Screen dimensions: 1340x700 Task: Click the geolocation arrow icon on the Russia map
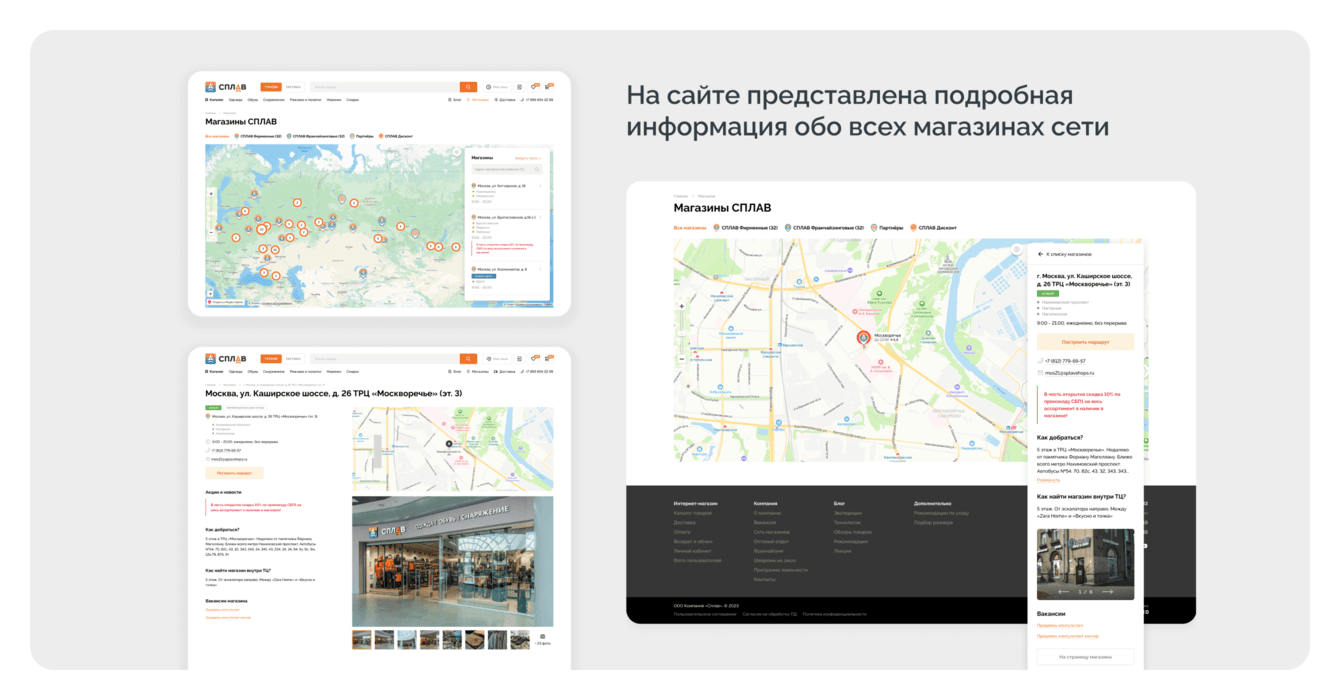tap(210, 294)
